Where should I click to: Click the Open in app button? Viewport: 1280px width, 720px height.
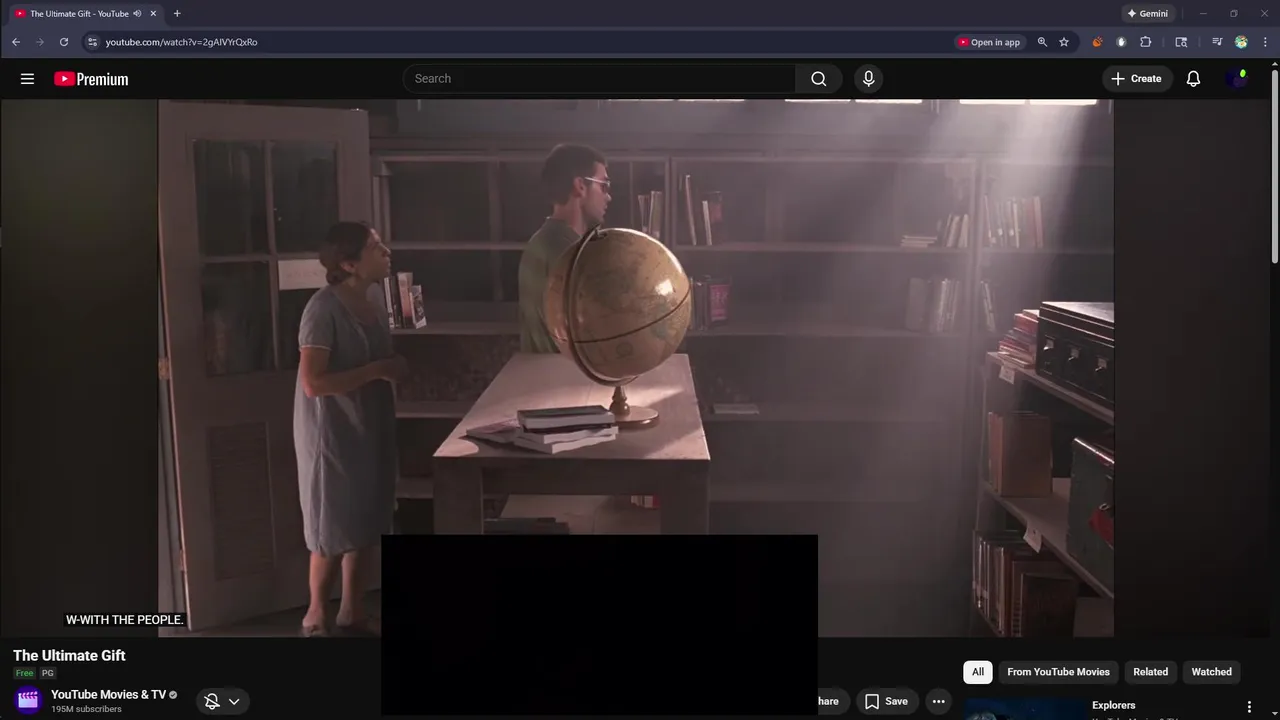[989, 42]
